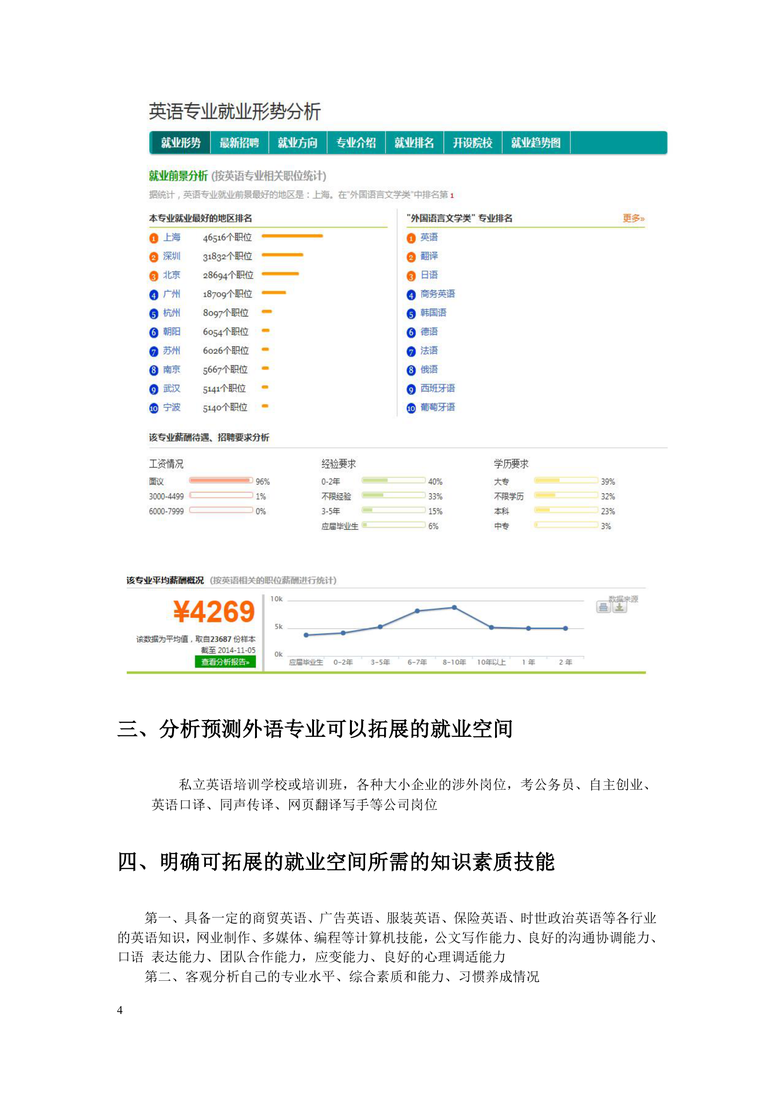The image size is (774, 1095).
Task: Click rank 1 badge next to 上海
Action: click(154, 238)
